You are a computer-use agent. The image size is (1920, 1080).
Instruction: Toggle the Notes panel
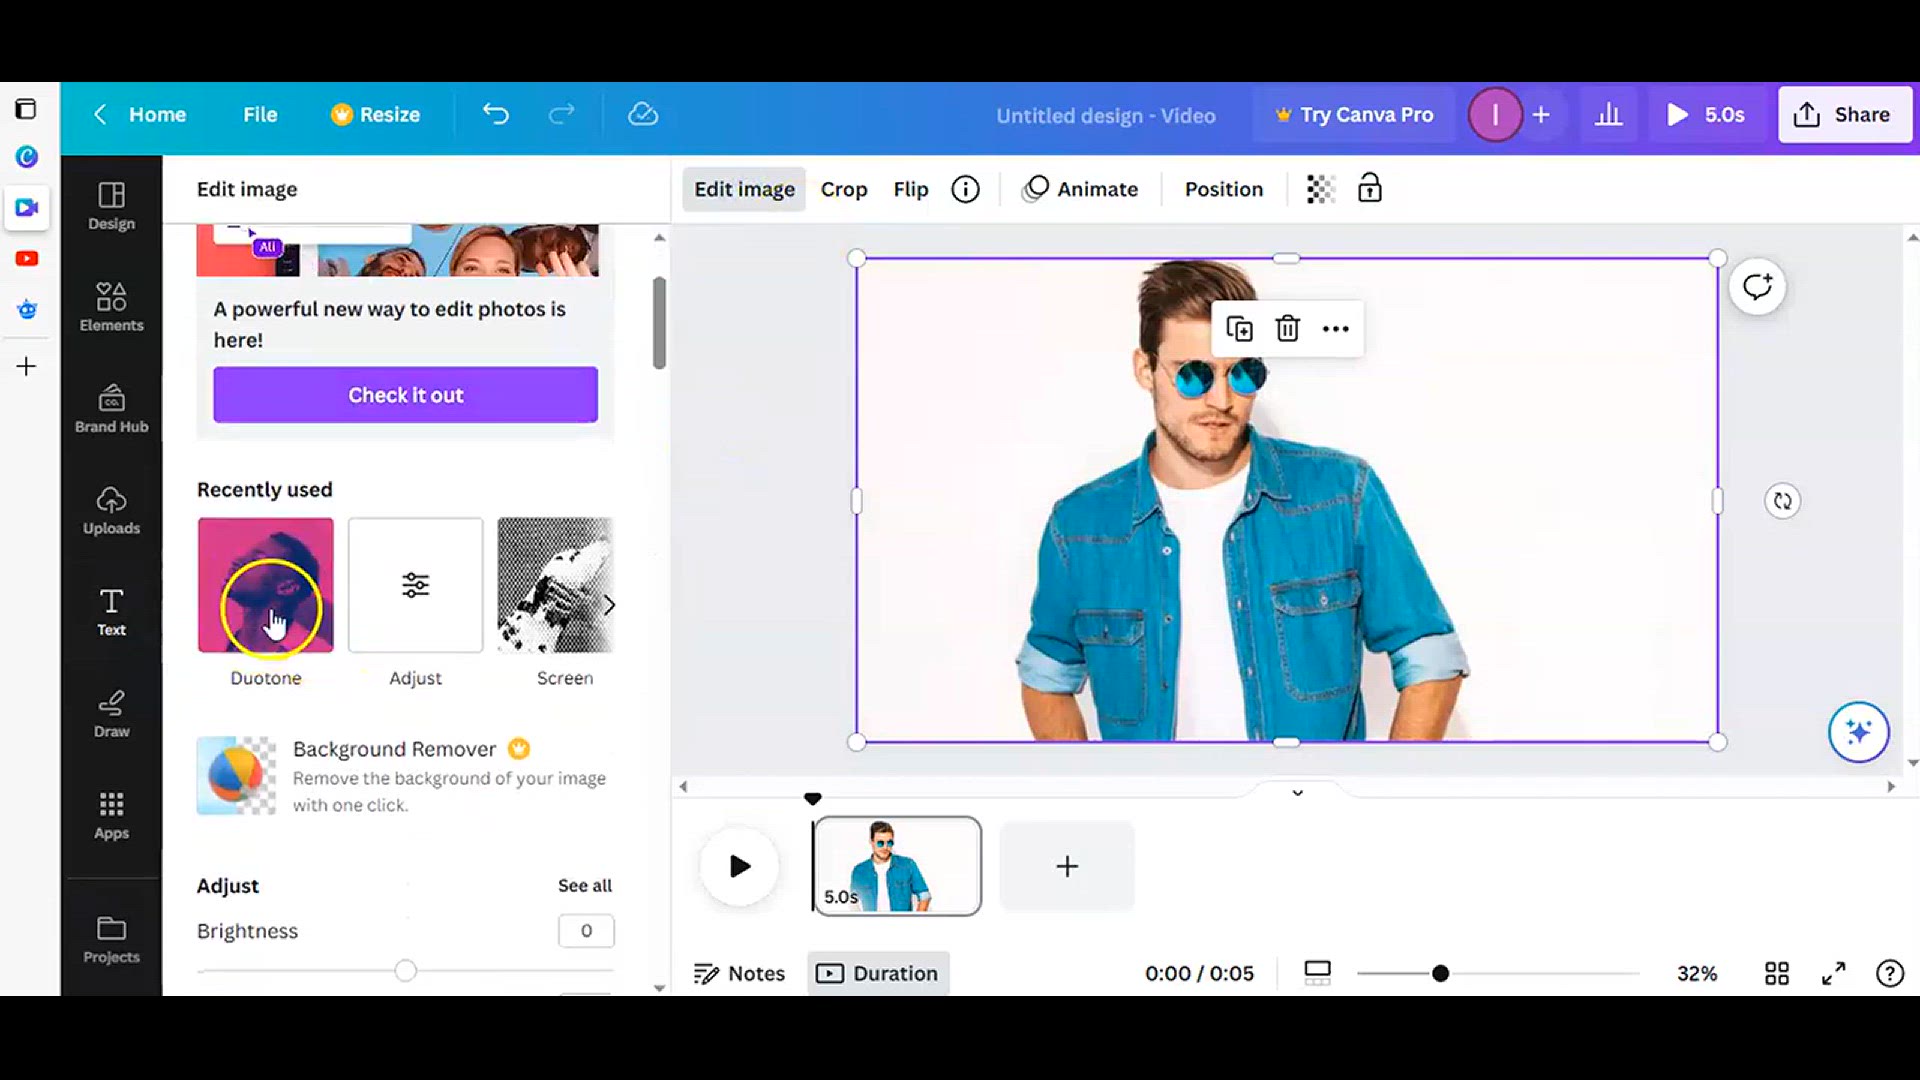point(739,973)
